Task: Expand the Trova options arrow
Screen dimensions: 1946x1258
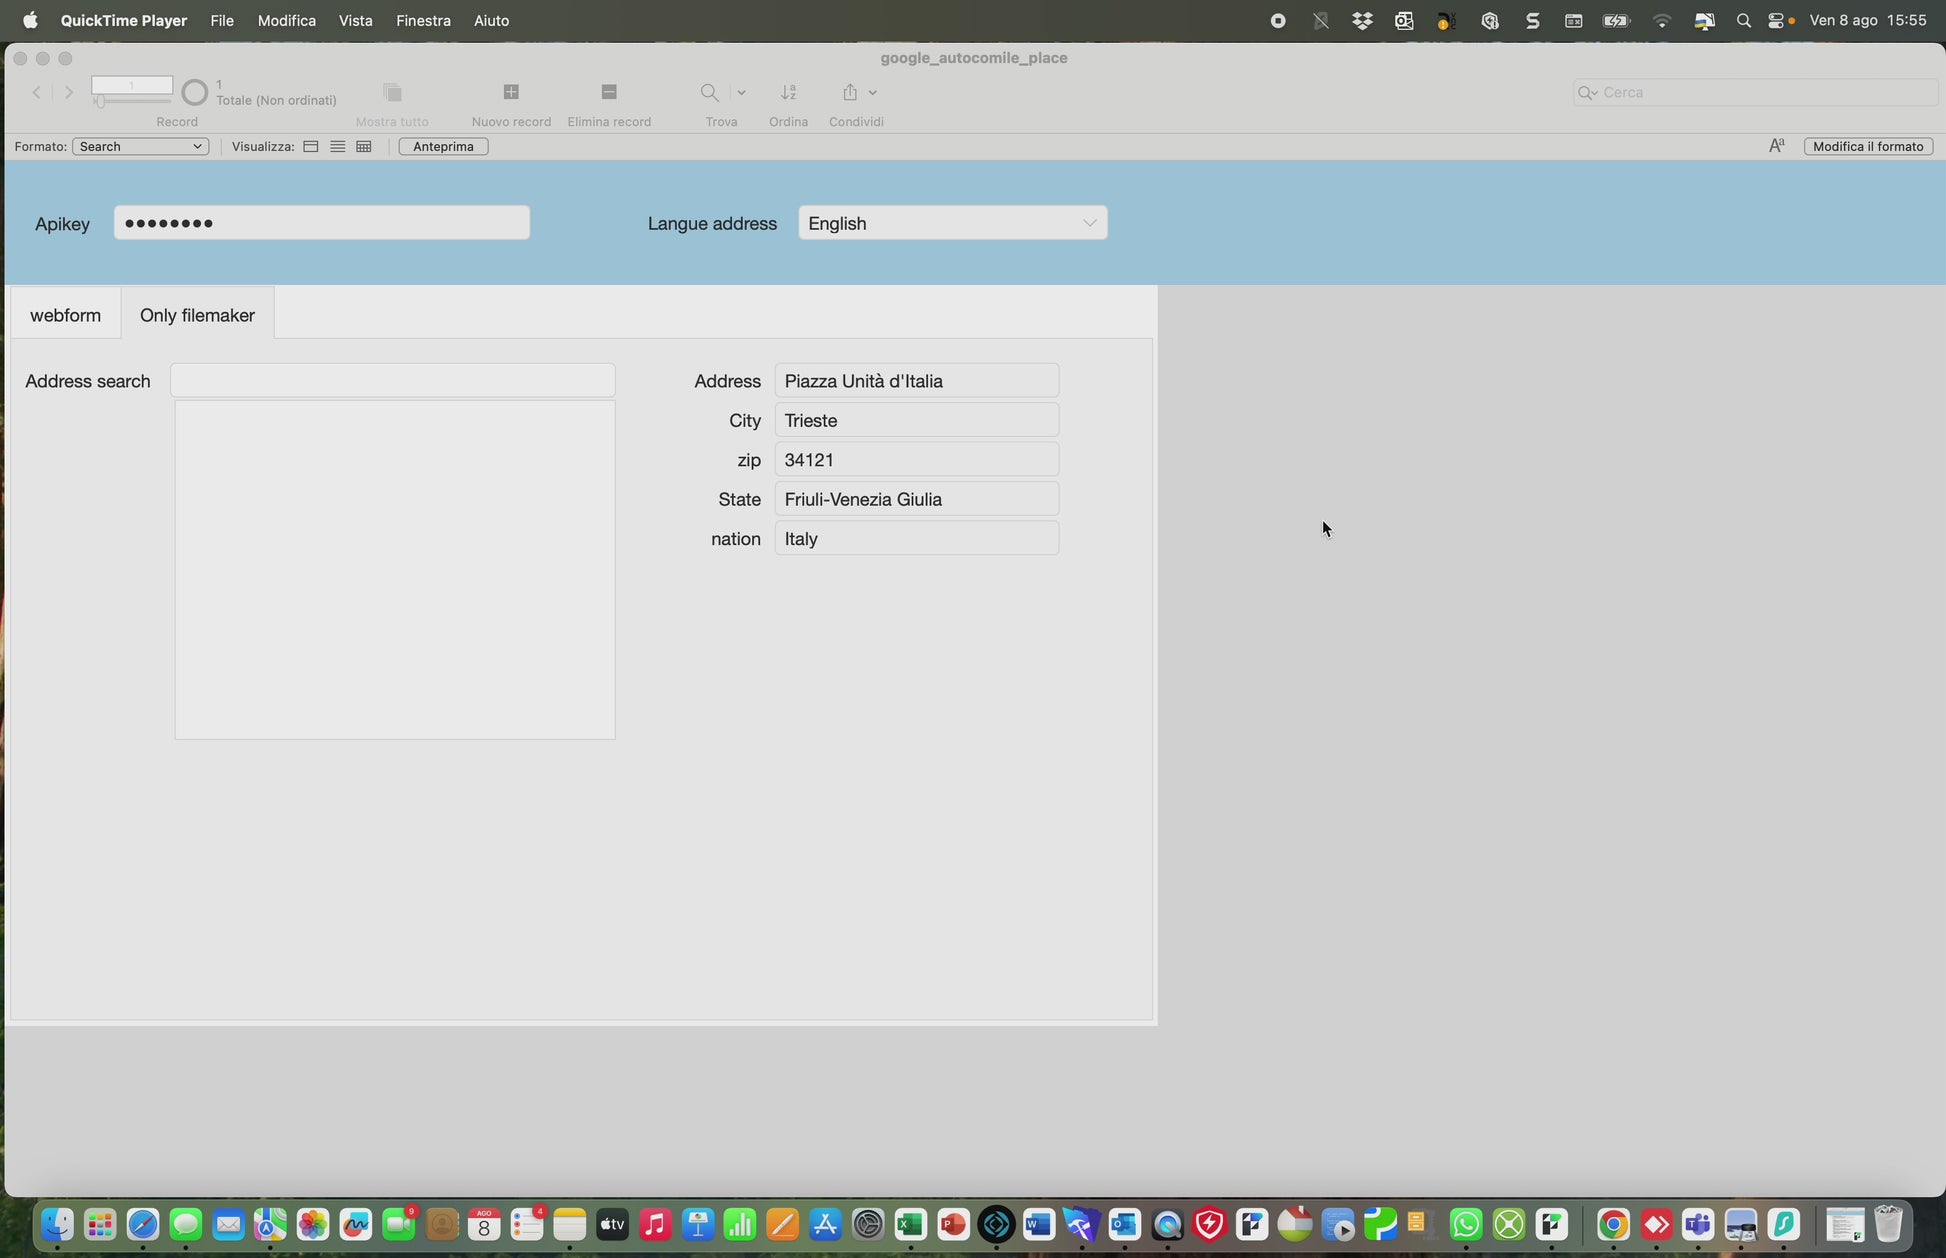Action: [x=741, y=92]
